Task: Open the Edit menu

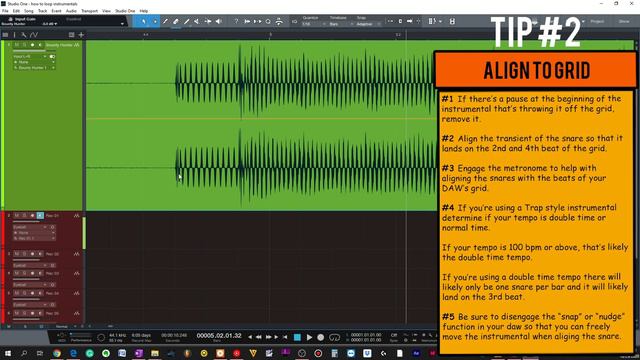Action: pyautogui.click(x=16, y=11)
